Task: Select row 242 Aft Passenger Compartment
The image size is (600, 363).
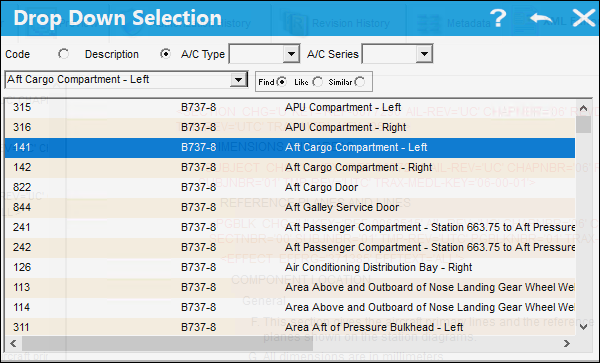Action: (290, 247)
